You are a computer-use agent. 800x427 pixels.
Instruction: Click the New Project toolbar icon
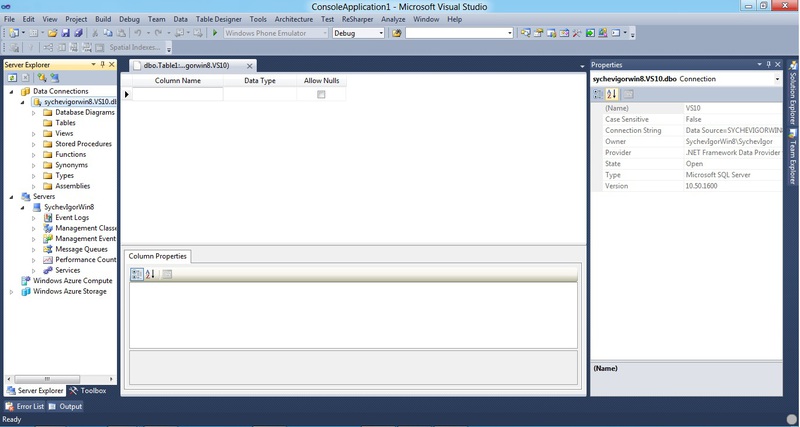(x=14, y=33)
